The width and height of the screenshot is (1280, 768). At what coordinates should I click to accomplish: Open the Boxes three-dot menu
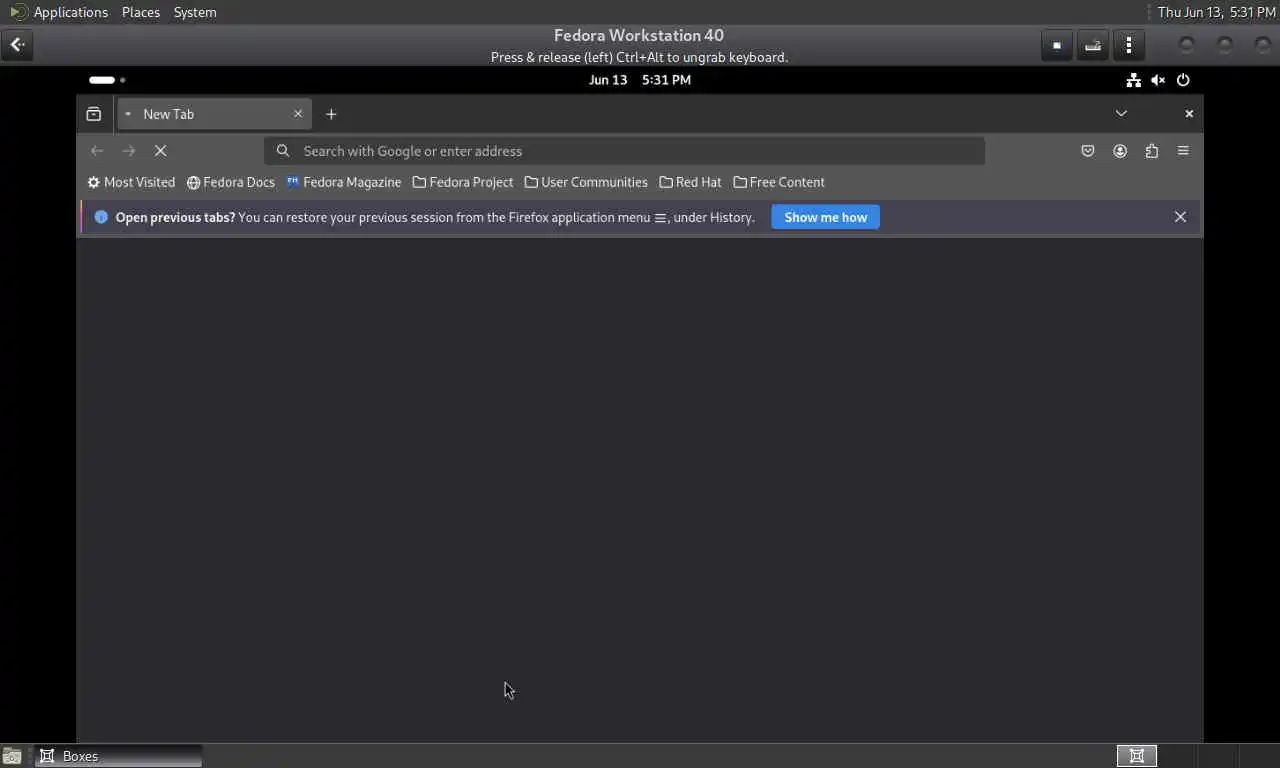coord(1129,45)
